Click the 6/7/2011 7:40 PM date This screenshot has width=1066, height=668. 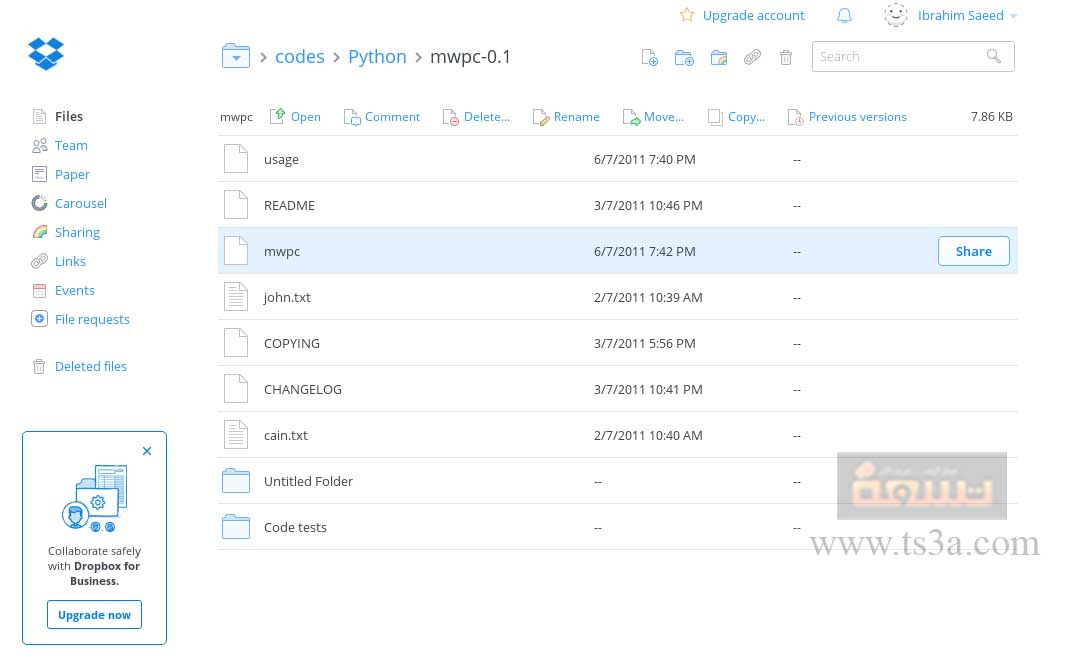644,160
